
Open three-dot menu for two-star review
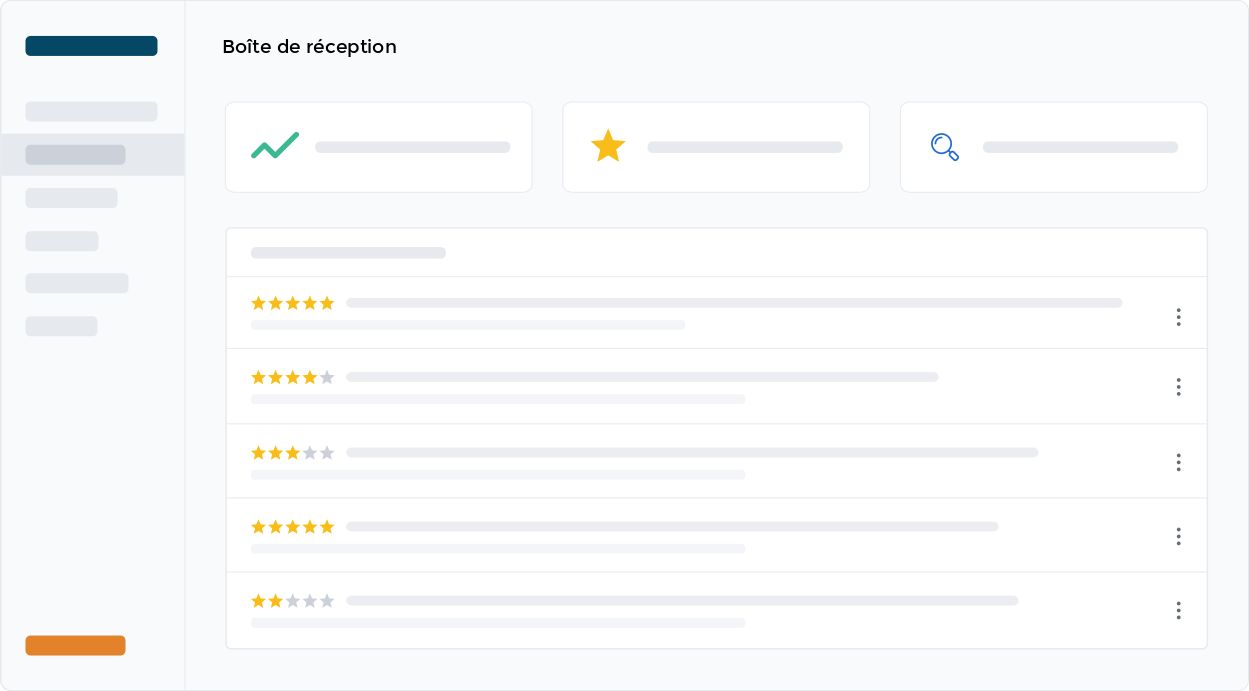click(1178, 610)
